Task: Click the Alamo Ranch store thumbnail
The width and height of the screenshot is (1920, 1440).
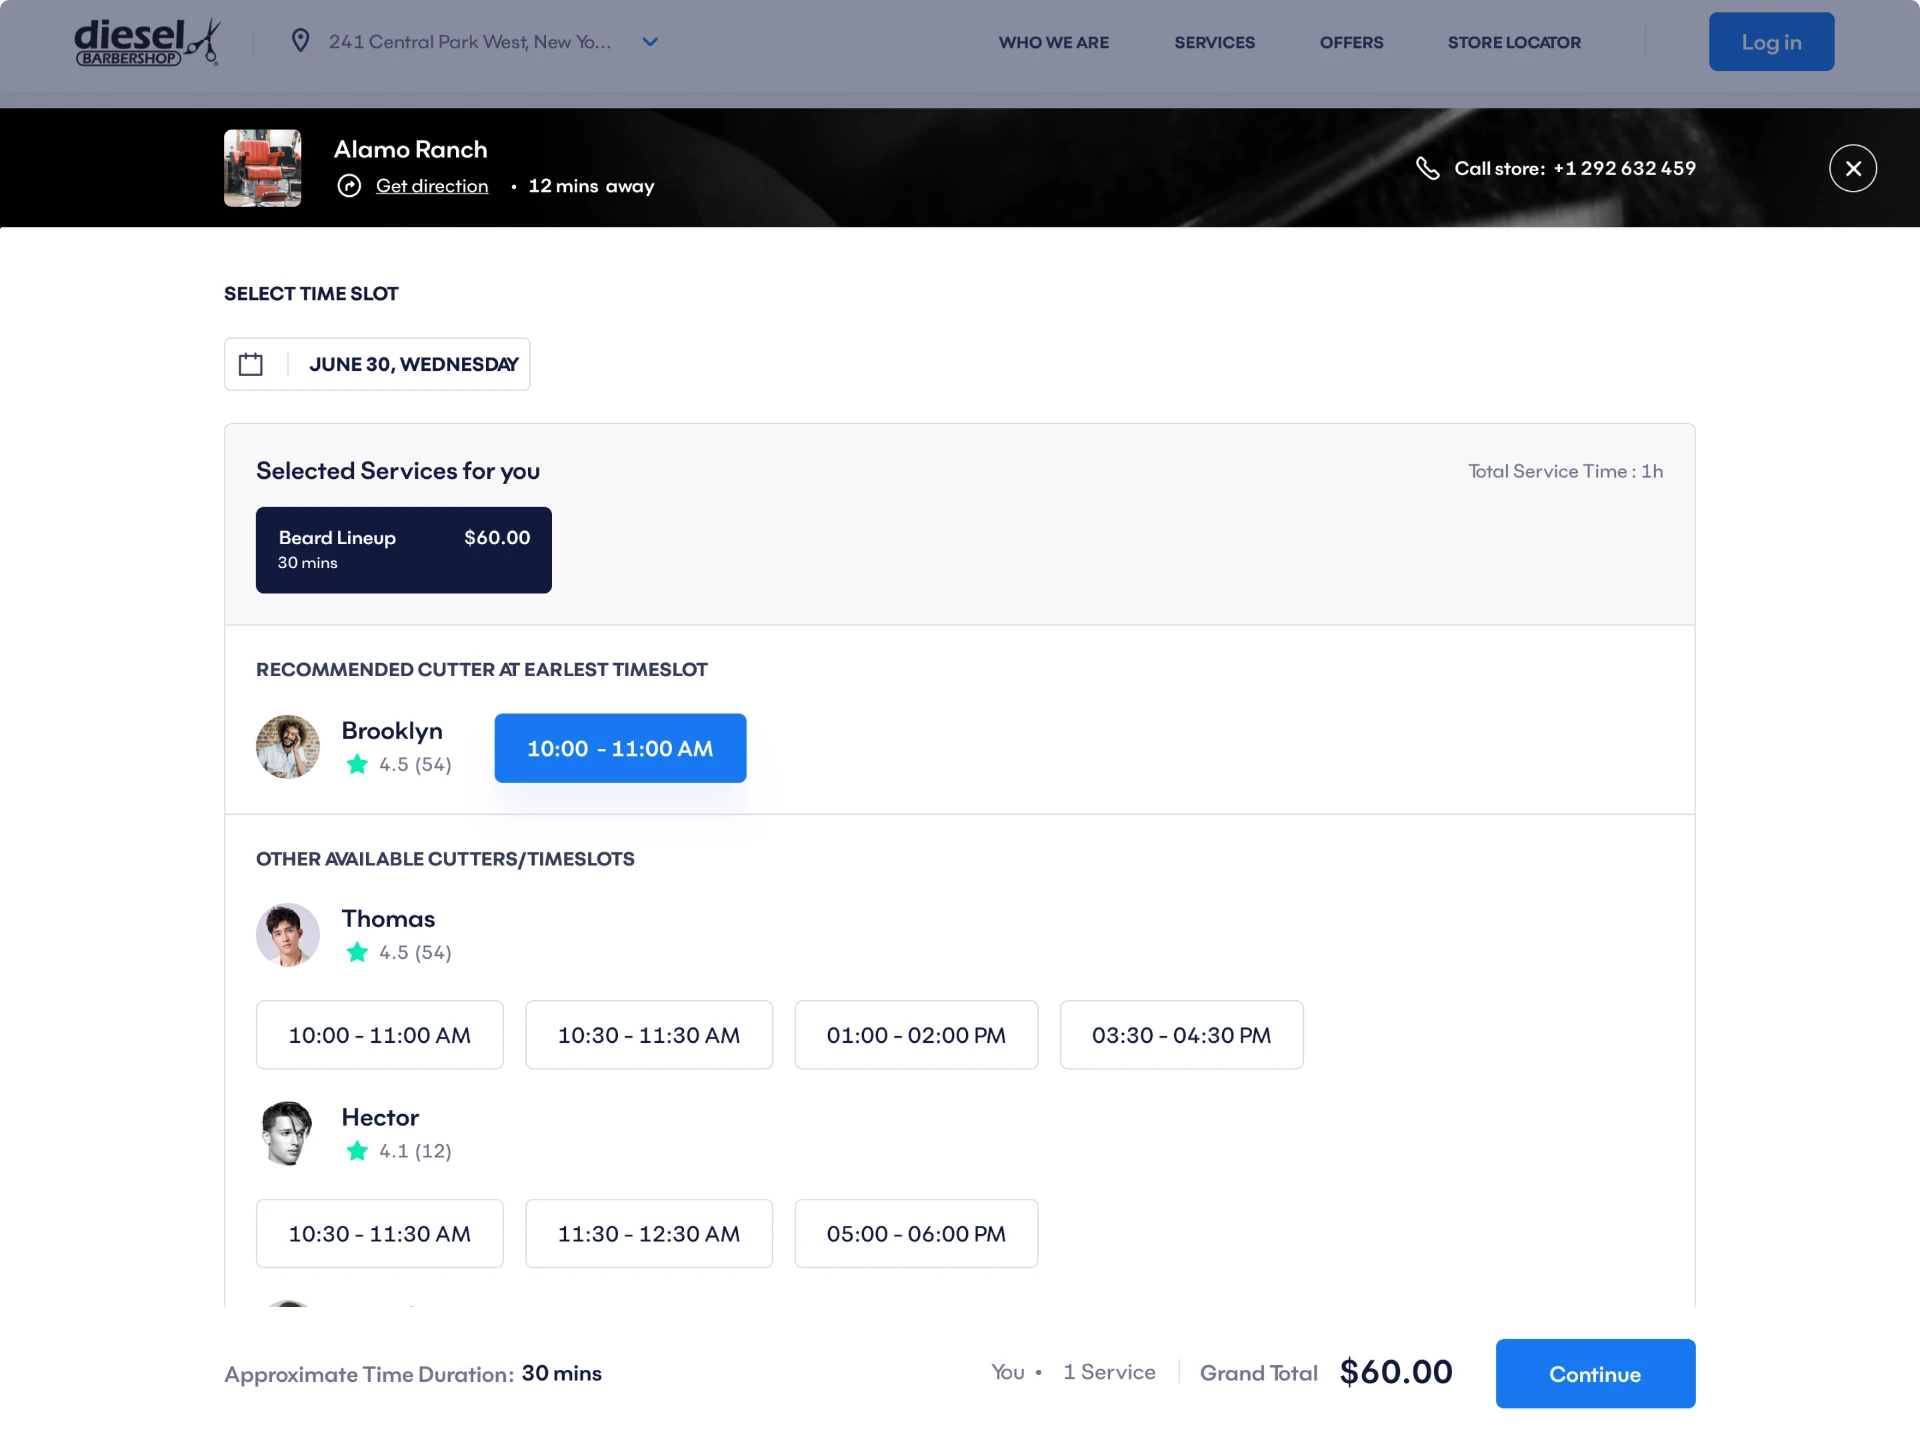Action: [x=262, y=168]
